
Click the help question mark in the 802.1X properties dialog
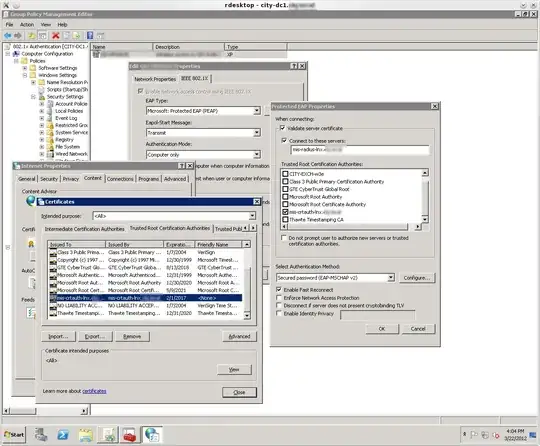294,66
